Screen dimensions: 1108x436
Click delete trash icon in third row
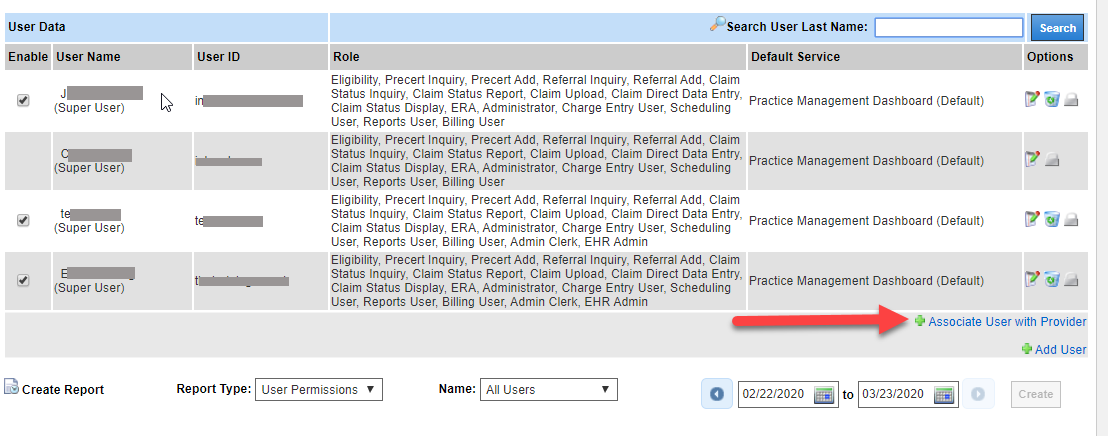tap(1051, 219)
